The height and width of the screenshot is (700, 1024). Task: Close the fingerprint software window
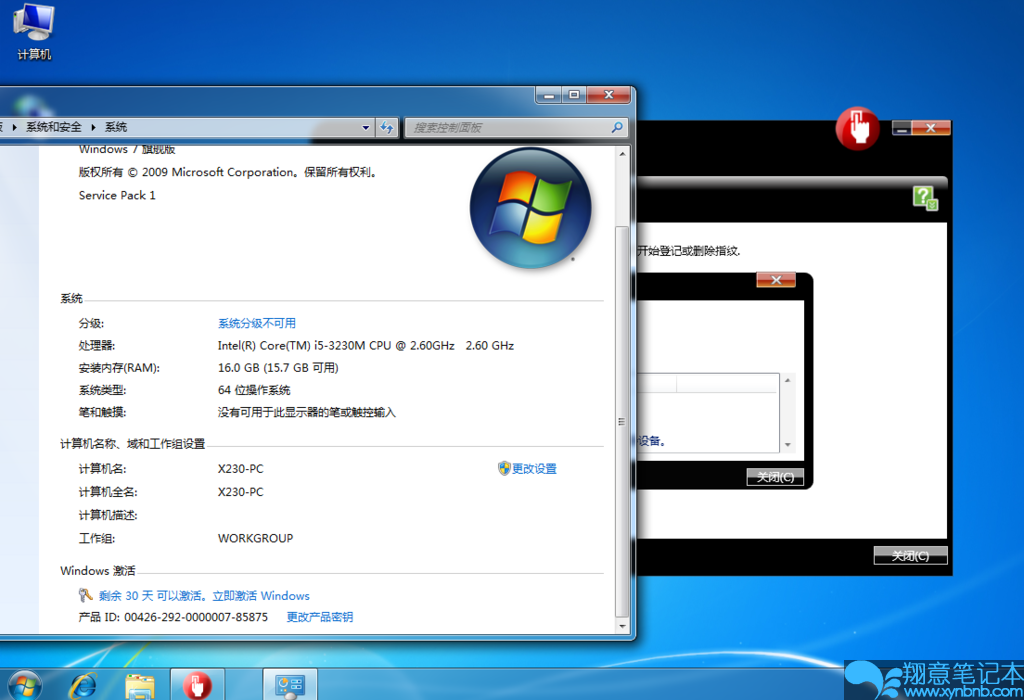931,129
